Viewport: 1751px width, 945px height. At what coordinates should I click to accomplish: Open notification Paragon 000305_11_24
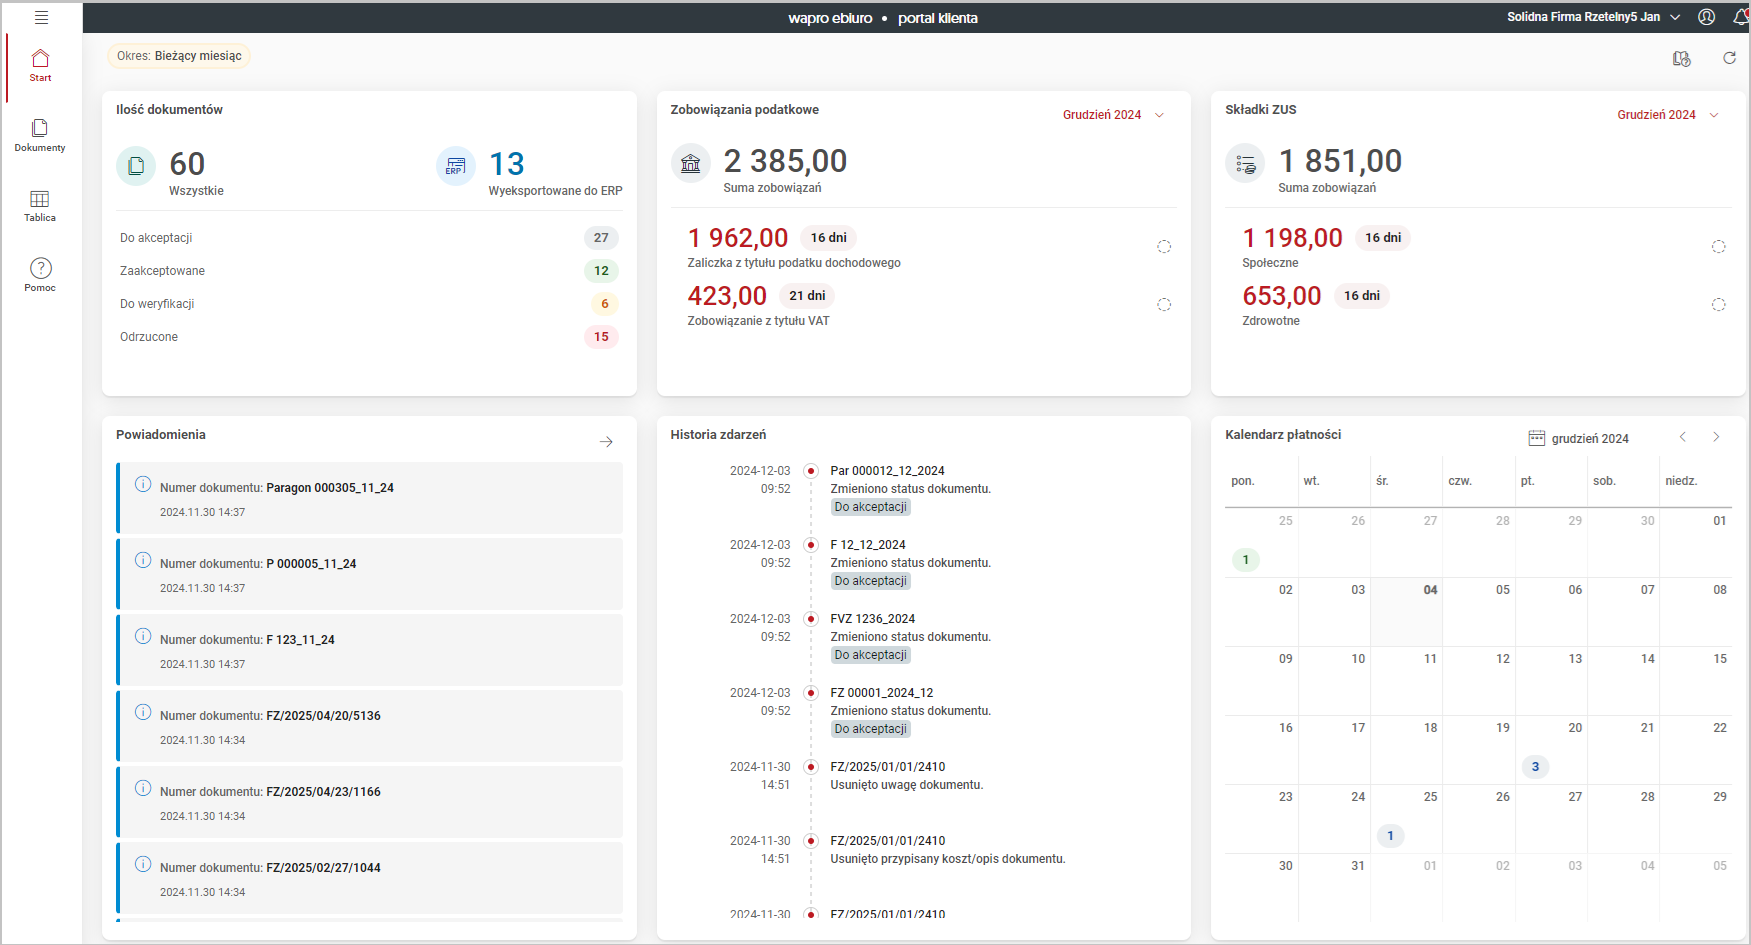pos(369,498)
